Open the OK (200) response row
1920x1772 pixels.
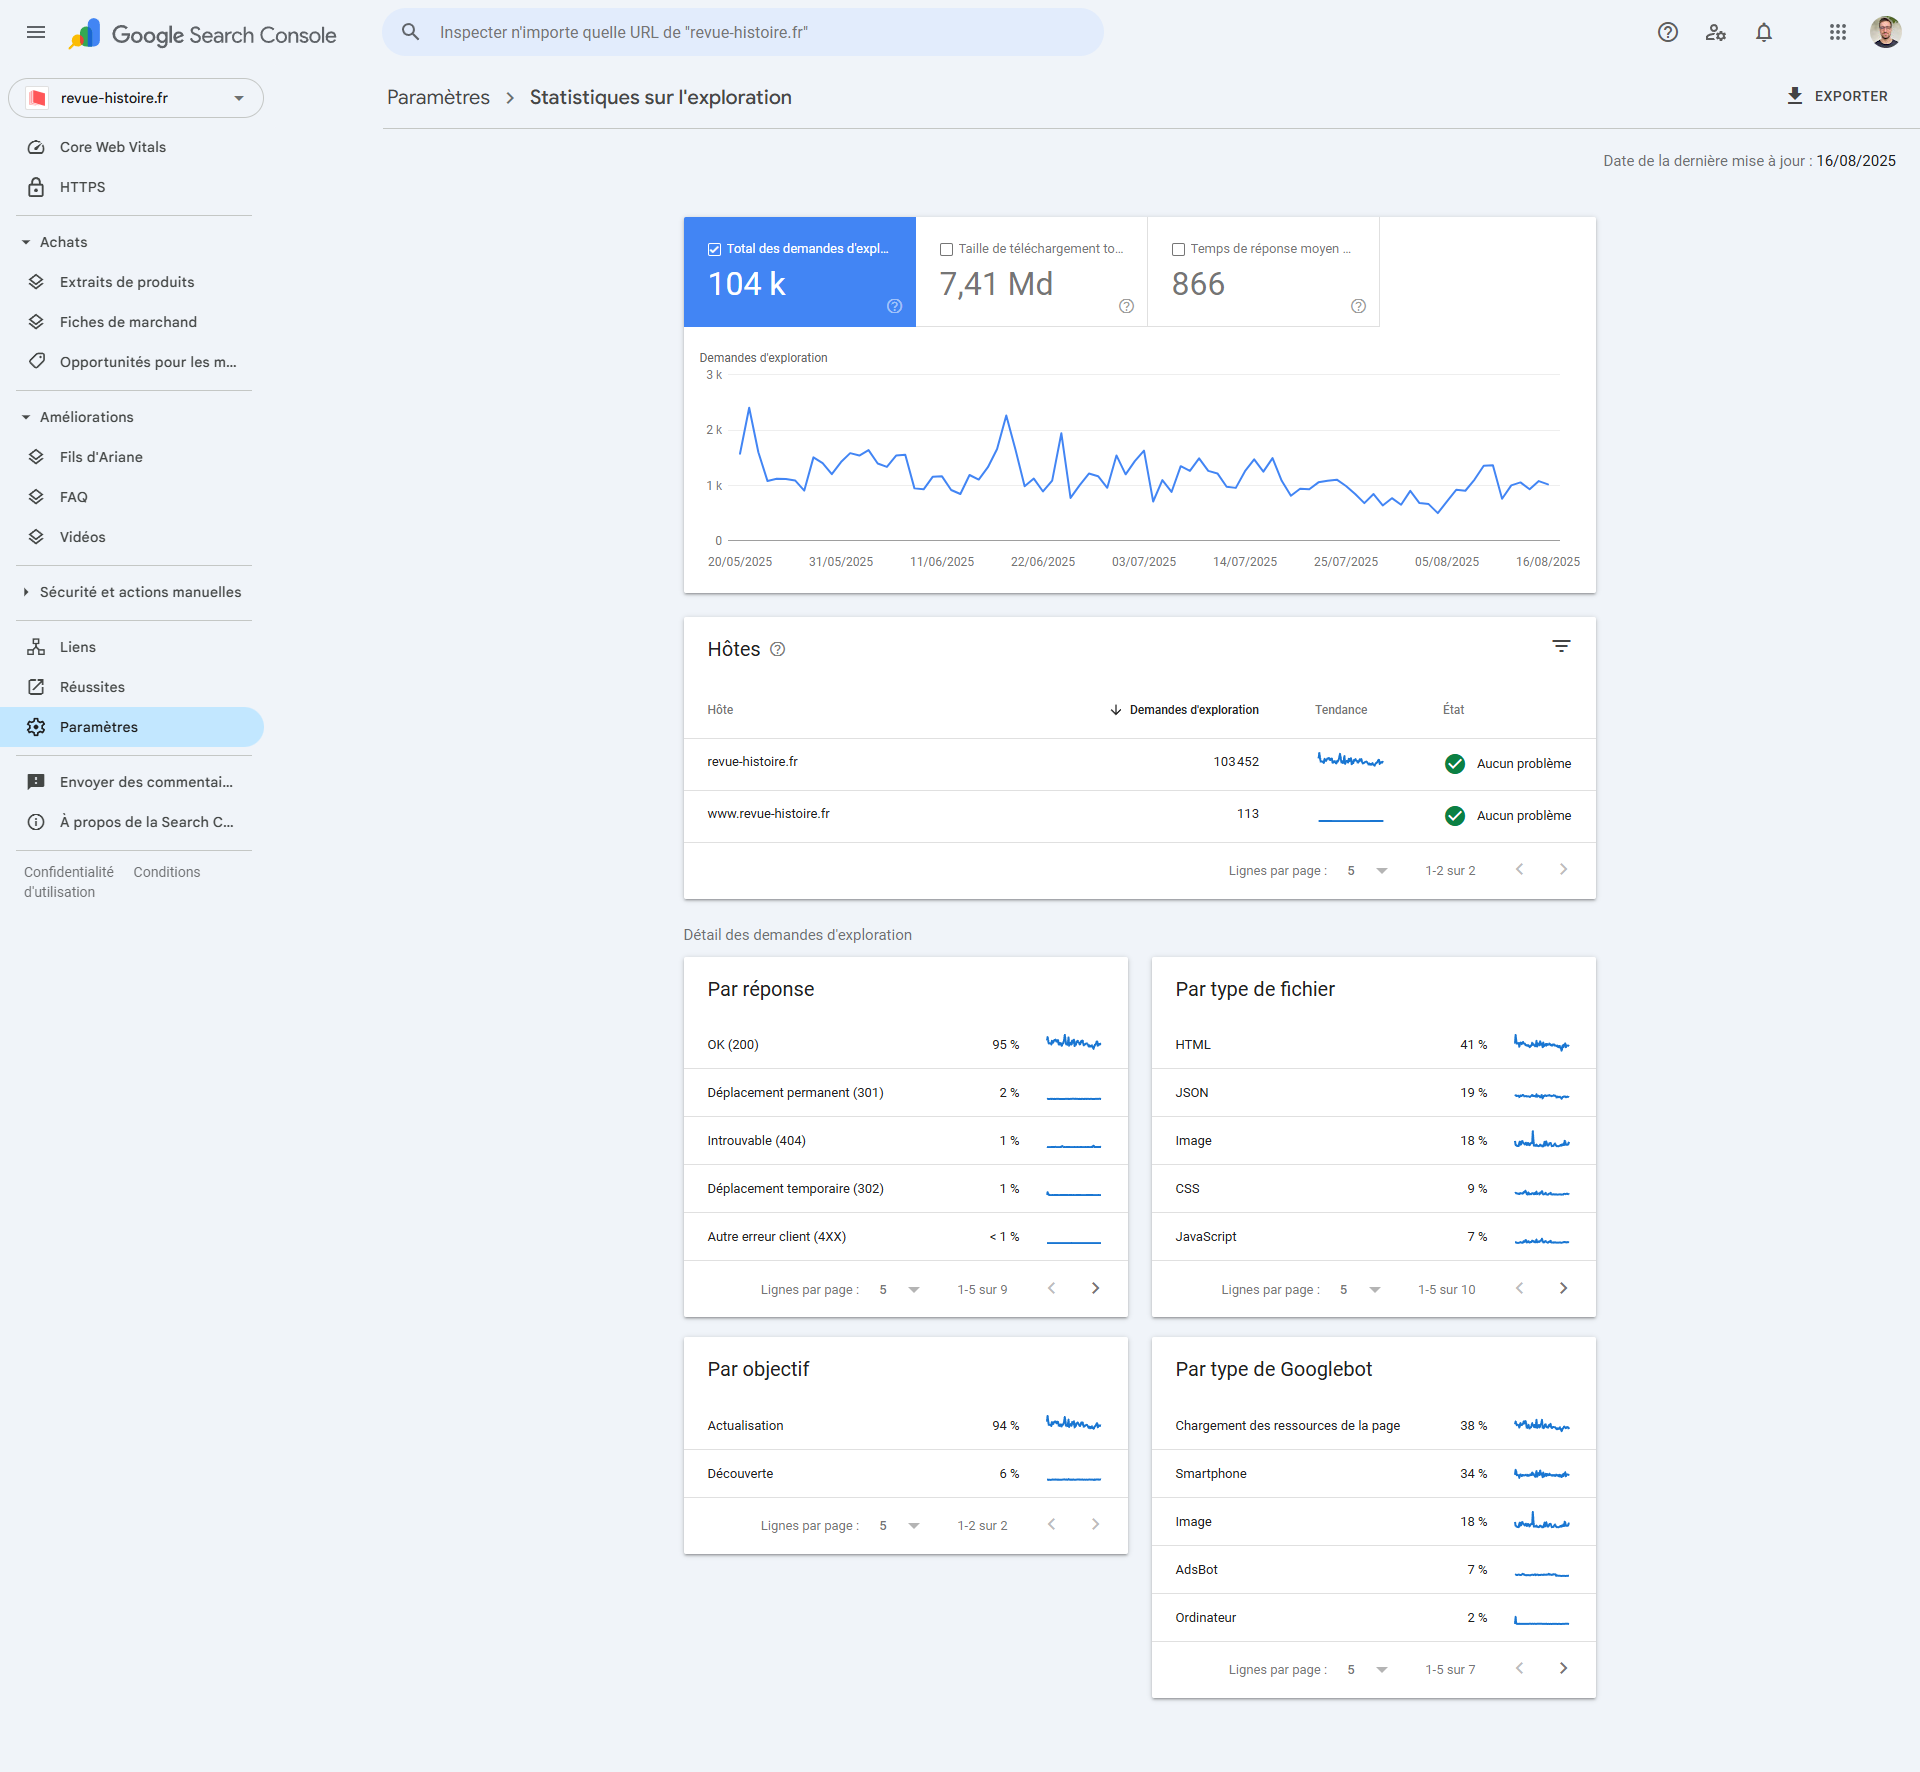[x=905, y=1045]
